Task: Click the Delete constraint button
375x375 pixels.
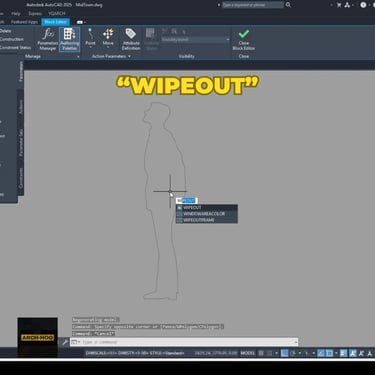Action: [x=6, y=31]
